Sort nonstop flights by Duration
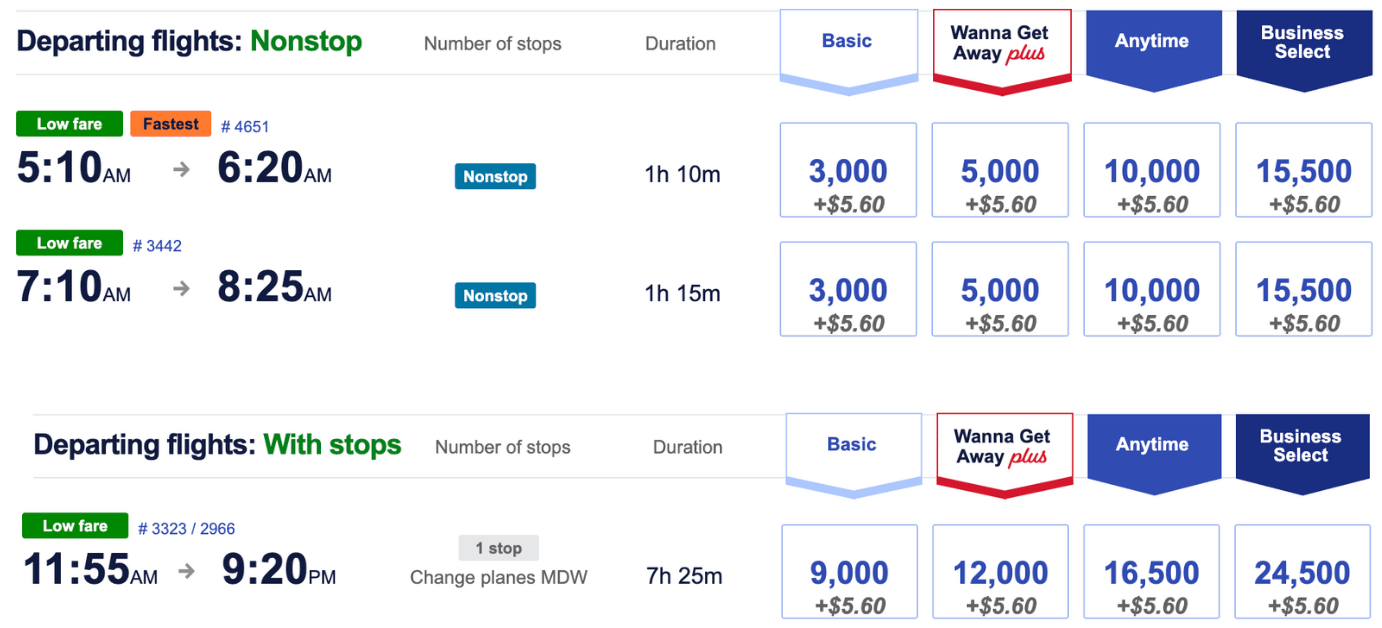Viewport: 1382px width, 628px height. coord(680,44)
